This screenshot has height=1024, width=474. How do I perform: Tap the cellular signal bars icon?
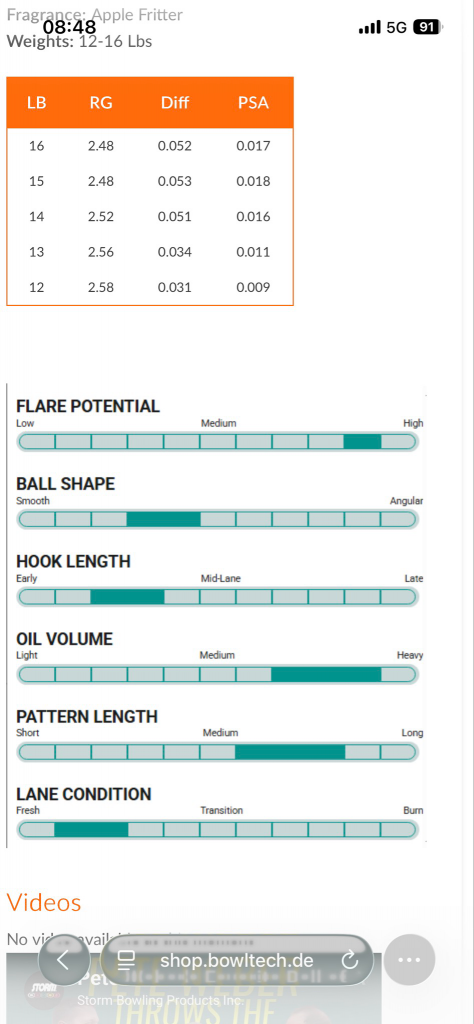coord(370,27)
